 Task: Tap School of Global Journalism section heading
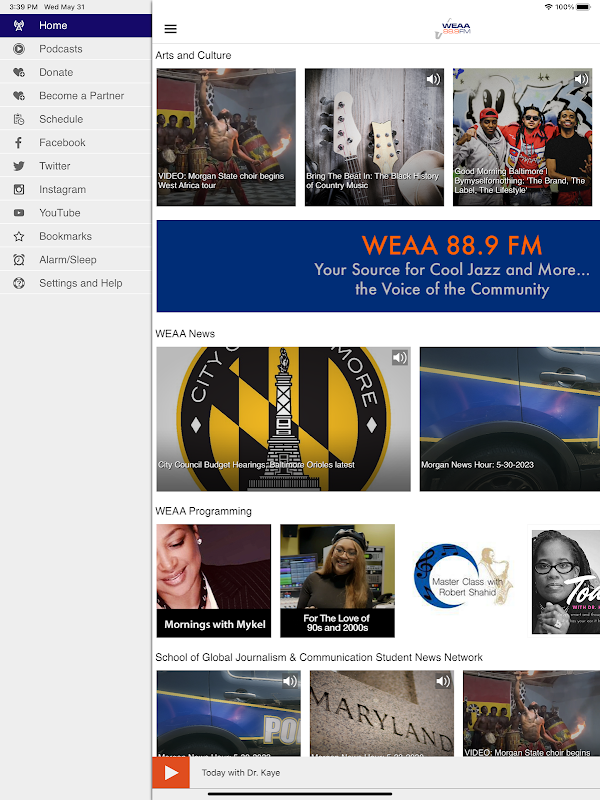click(x=319, y=657)
